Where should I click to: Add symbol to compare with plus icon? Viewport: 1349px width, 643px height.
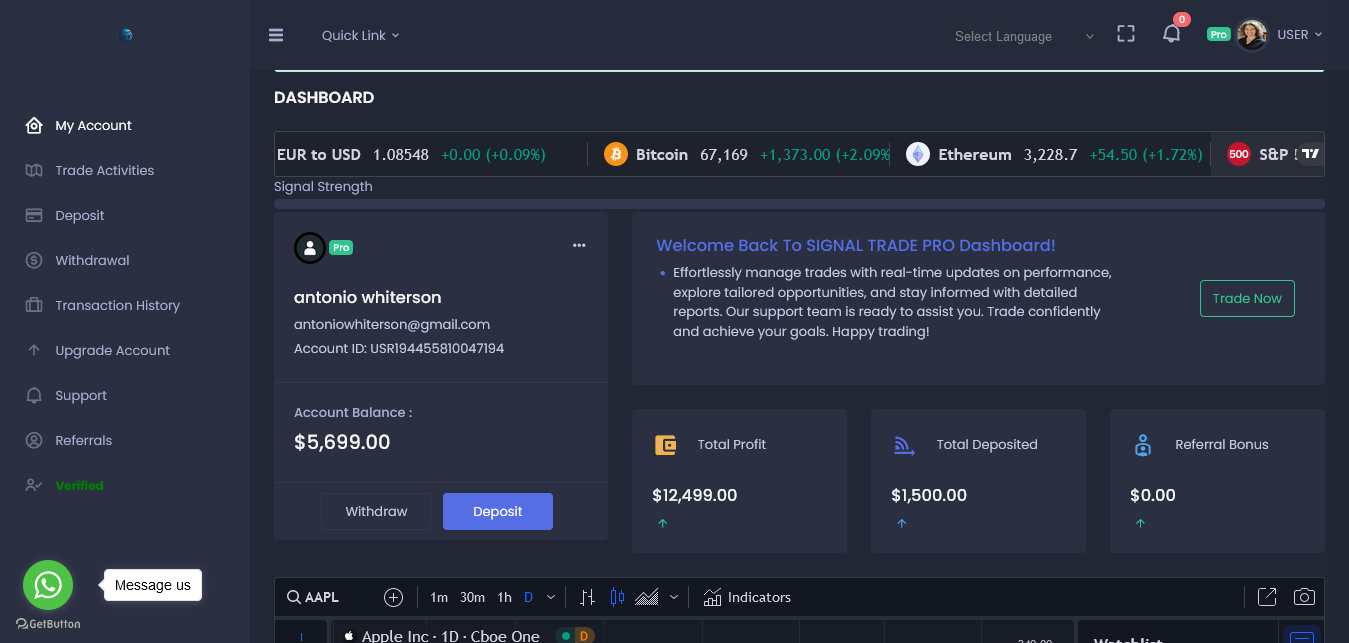click(394, 597)
